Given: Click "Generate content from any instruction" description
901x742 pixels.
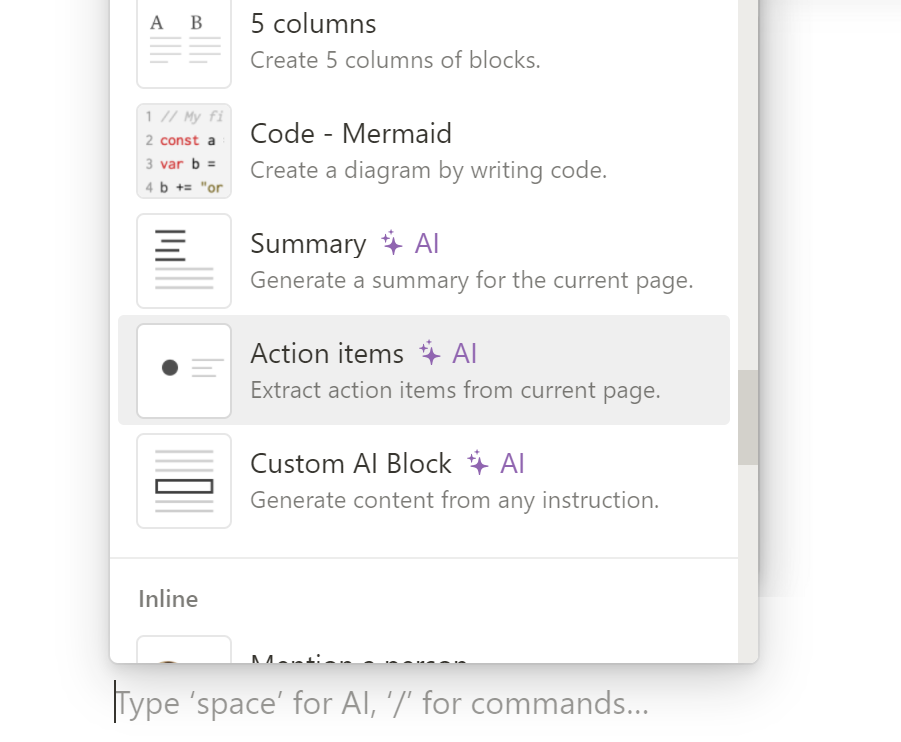Looking at the screenshot, I should pos(454,500).
